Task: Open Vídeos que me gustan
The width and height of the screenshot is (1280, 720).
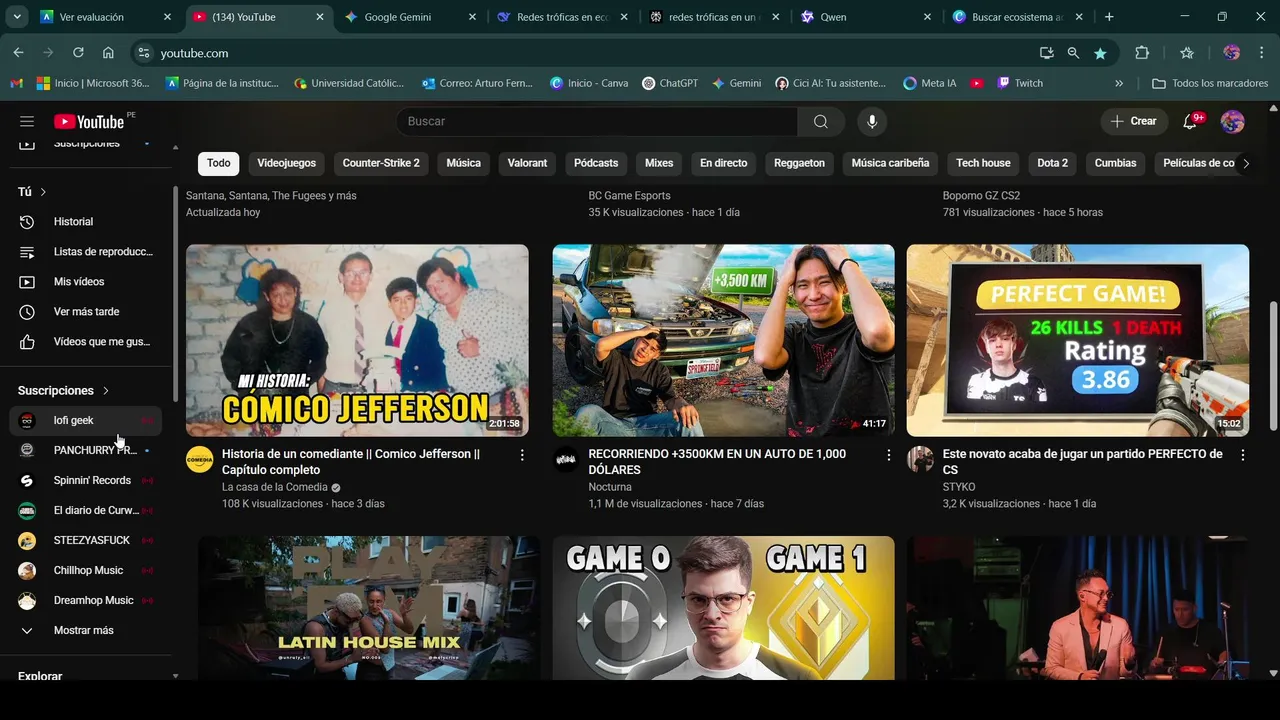Action: point(86,342)
